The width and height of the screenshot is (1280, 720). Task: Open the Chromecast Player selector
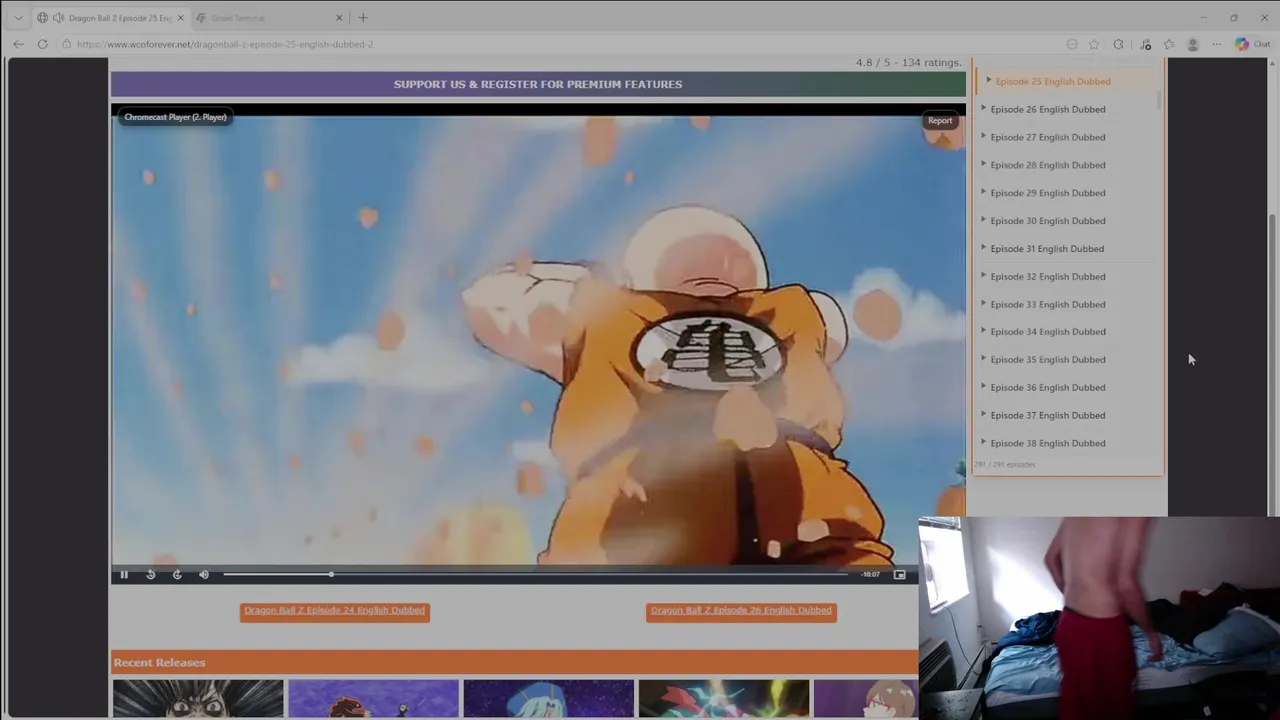pos(175,117)
